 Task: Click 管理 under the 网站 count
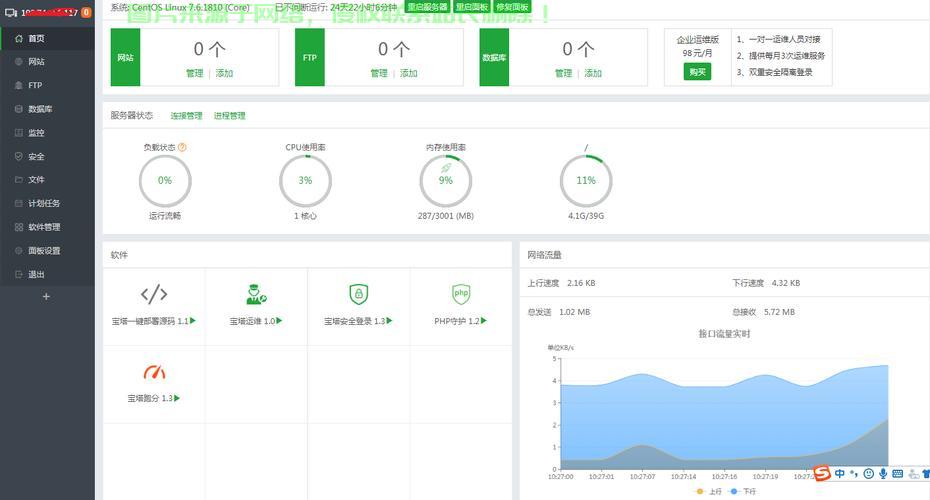coord(195,73)
